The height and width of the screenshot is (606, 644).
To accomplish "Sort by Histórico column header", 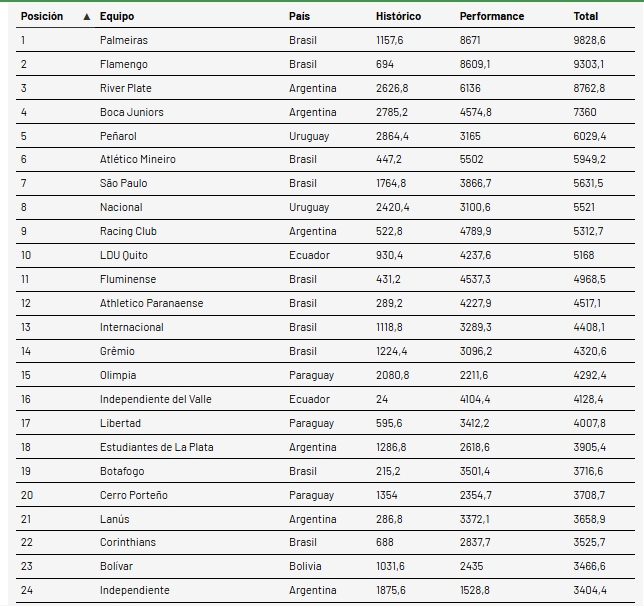I will (x=398, y=17).
